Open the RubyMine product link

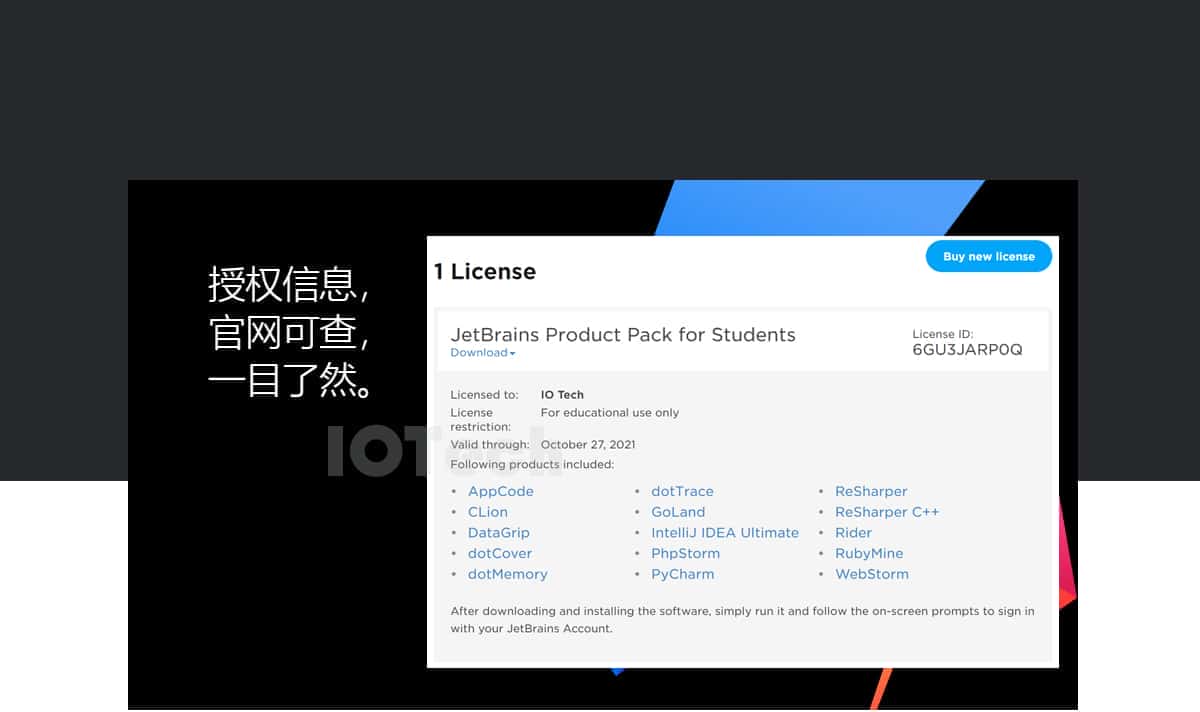point(869,553)
